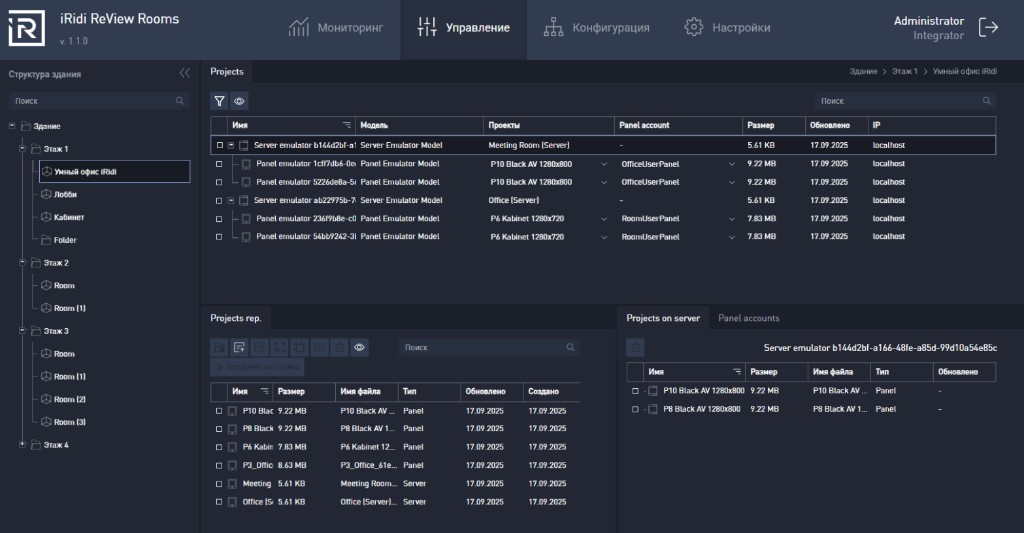Check the Server emulator ab22975b row checkbox
Screen dimensions: 1024x533
point(219,201)
